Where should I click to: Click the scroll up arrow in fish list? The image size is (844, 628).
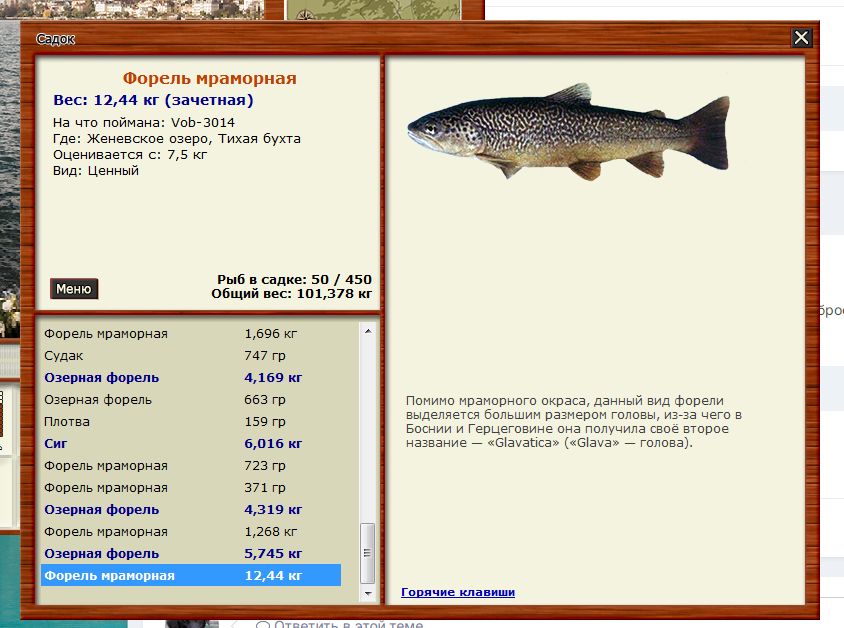[x=367, y=331]
